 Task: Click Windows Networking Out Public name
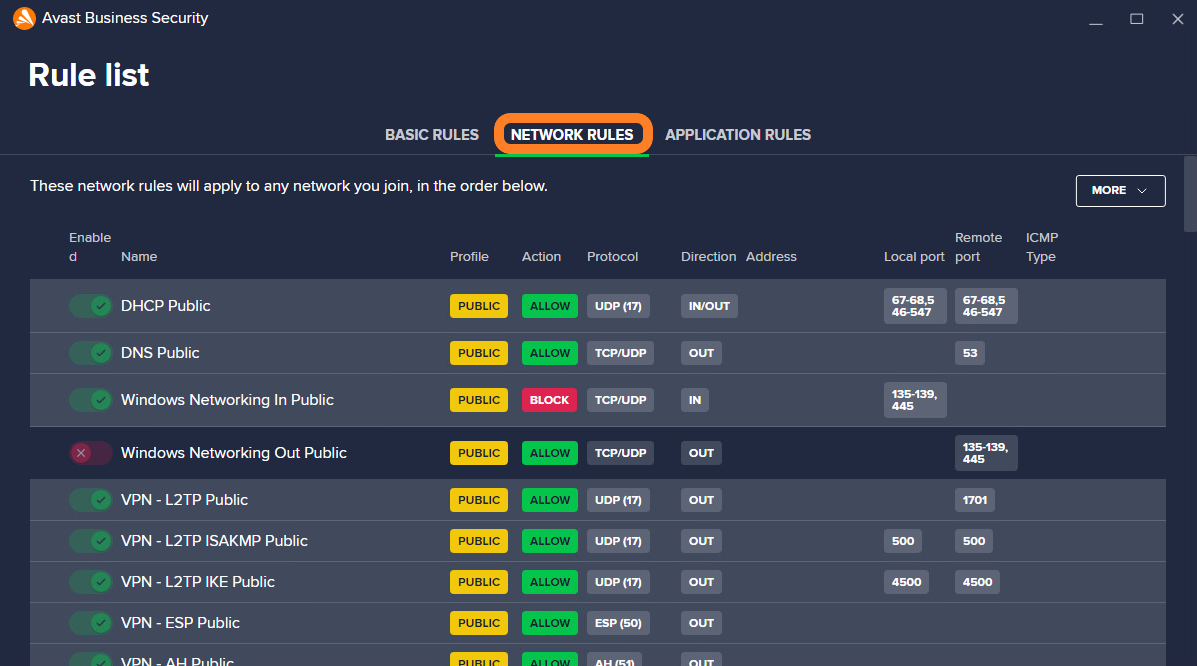pyautogui.click(x=234, y=453)
